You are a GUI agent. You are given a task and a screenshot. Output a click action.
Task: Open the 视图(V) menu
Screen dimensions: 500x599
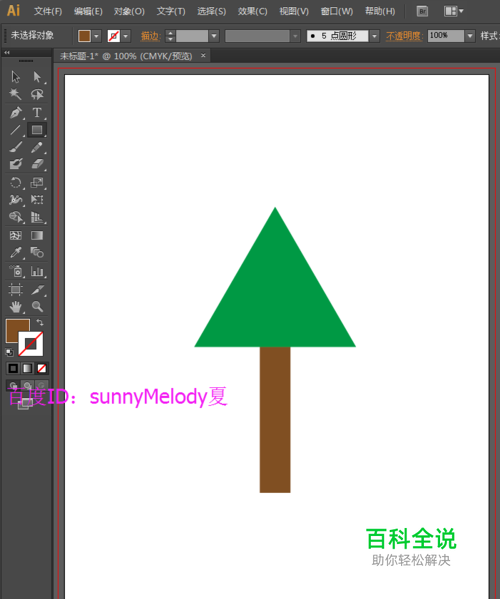pyautogui.click(x=294, y=11)
